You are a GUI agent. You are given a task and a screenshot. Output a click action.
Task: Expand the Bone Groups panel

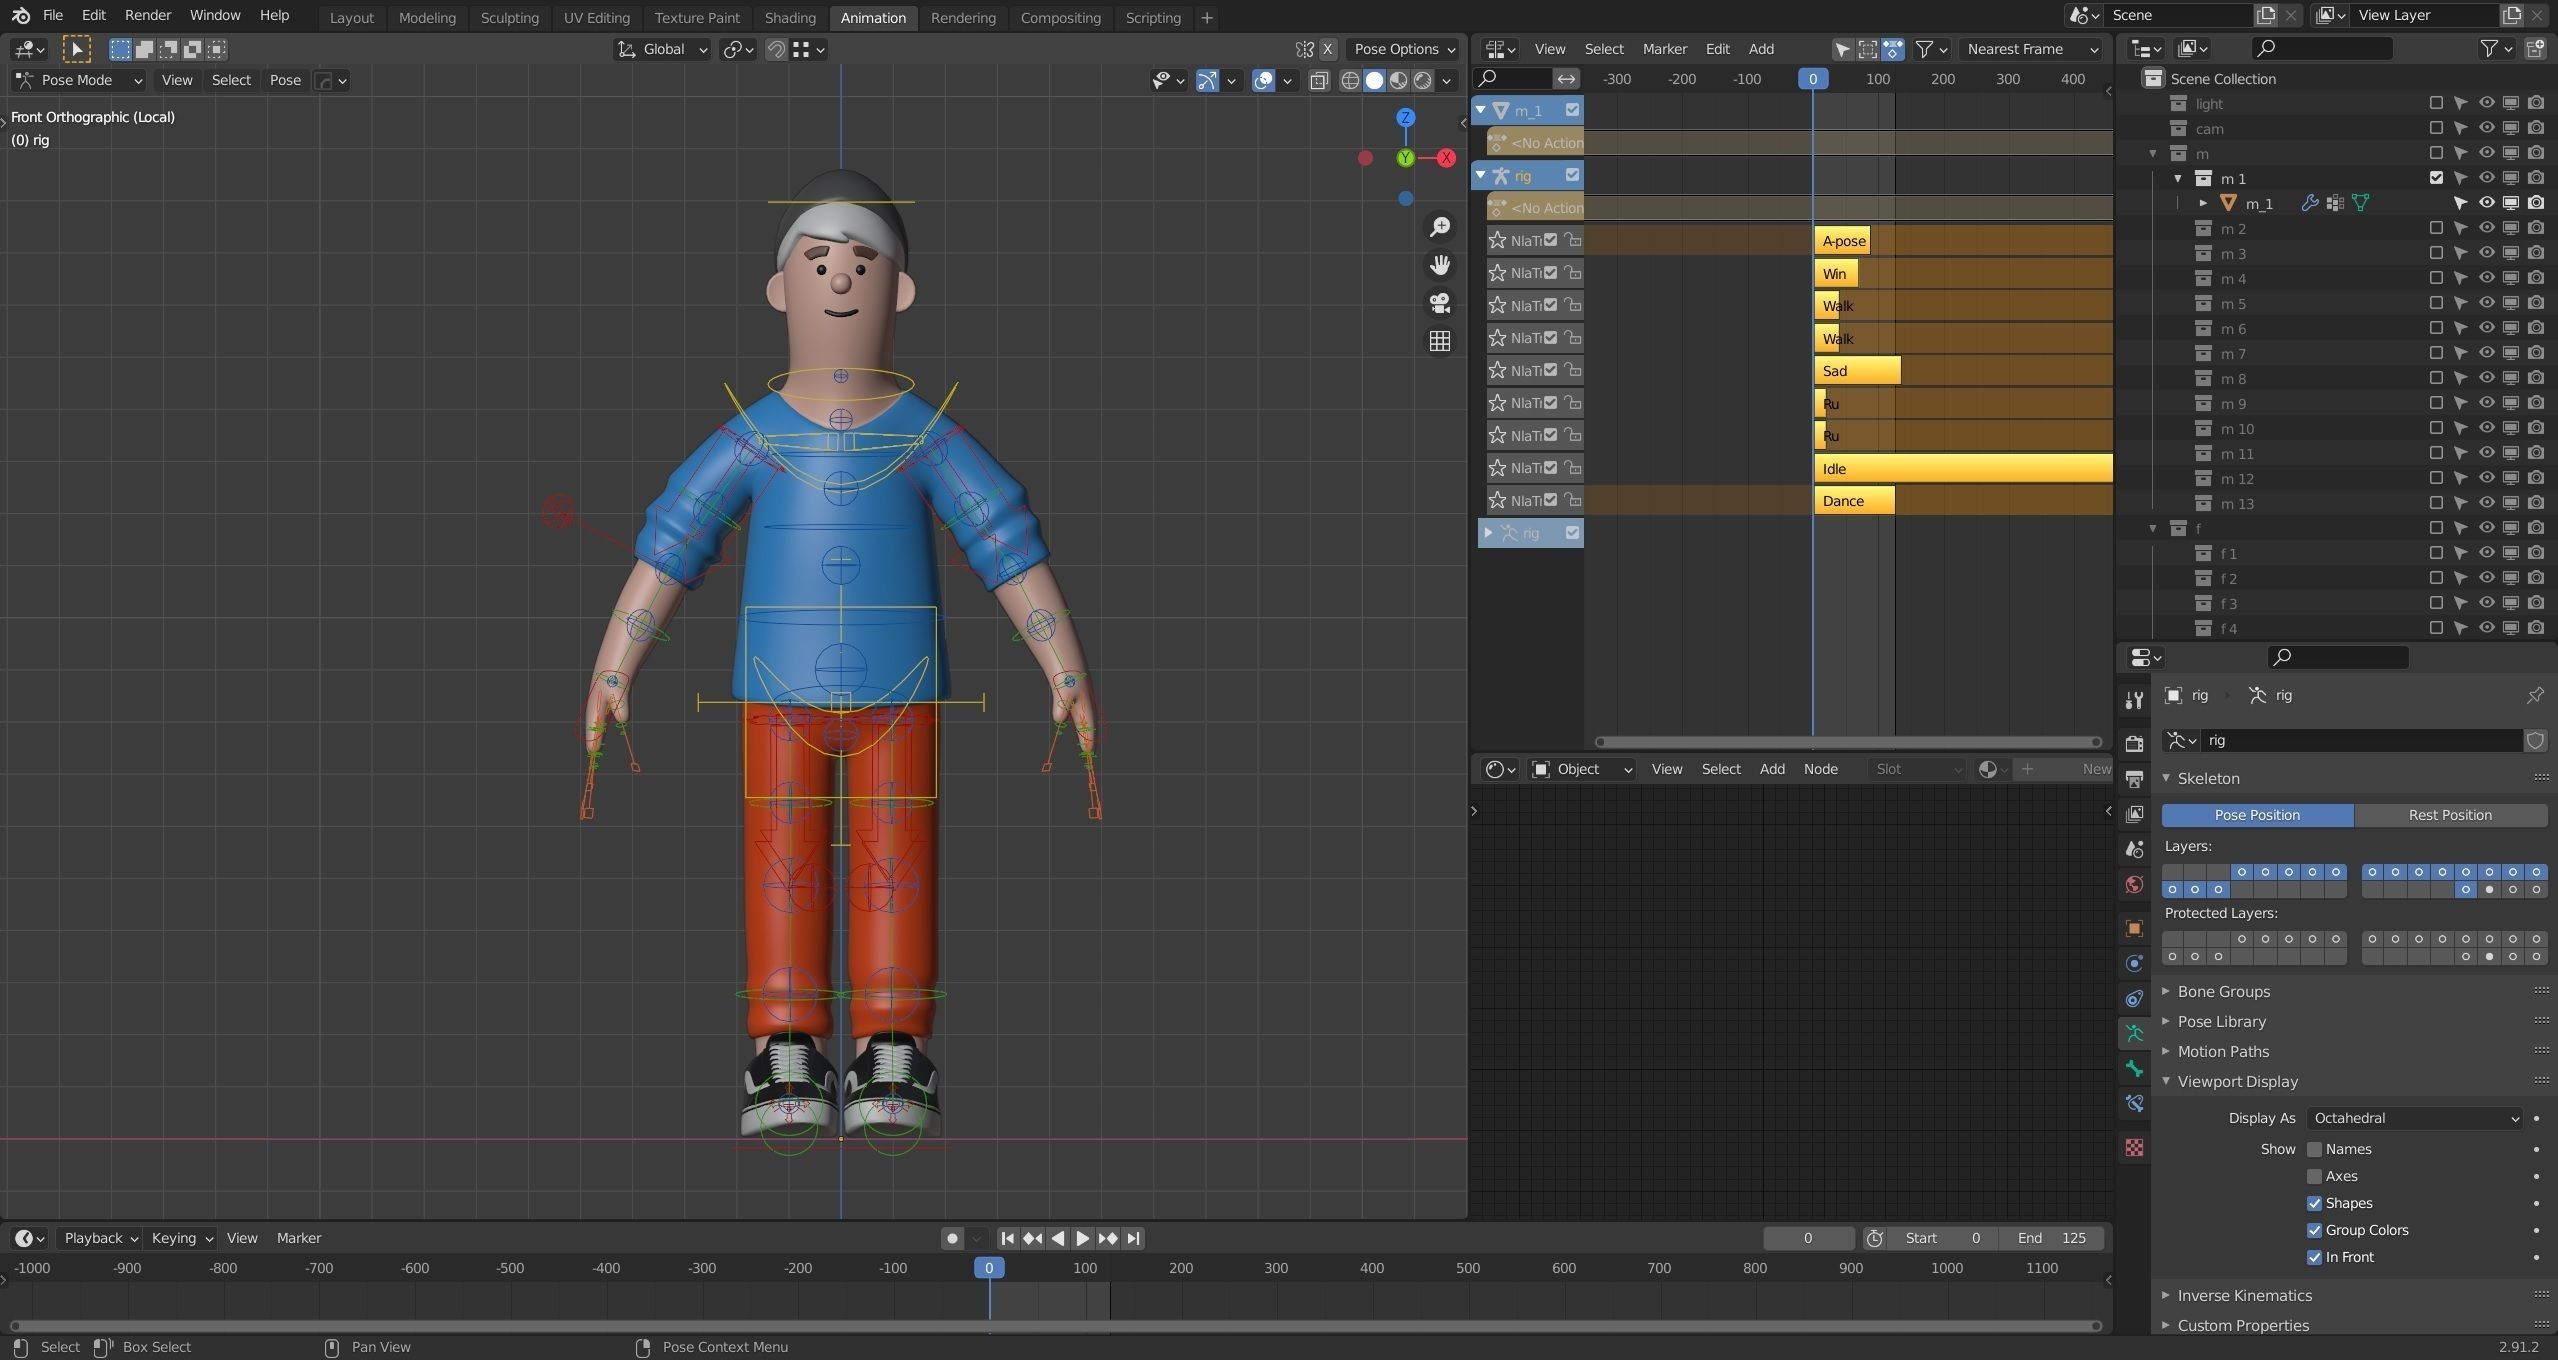point(2223,991)
